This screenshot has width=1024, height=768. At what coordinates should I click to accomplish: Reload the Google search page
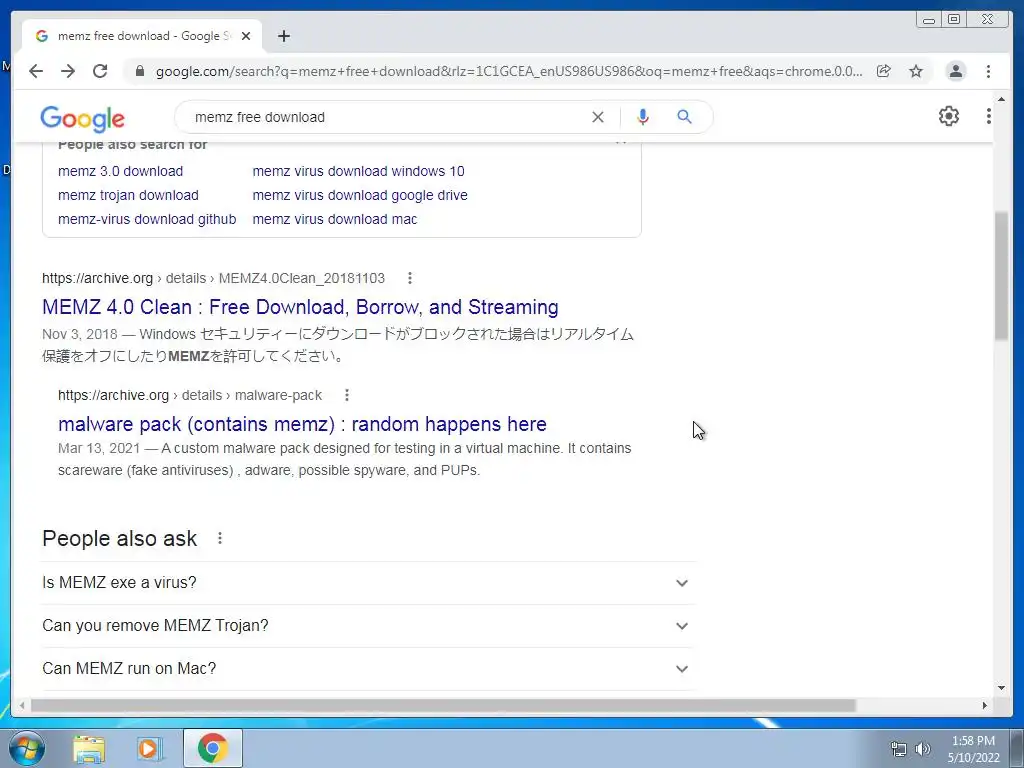coord(100,71)
